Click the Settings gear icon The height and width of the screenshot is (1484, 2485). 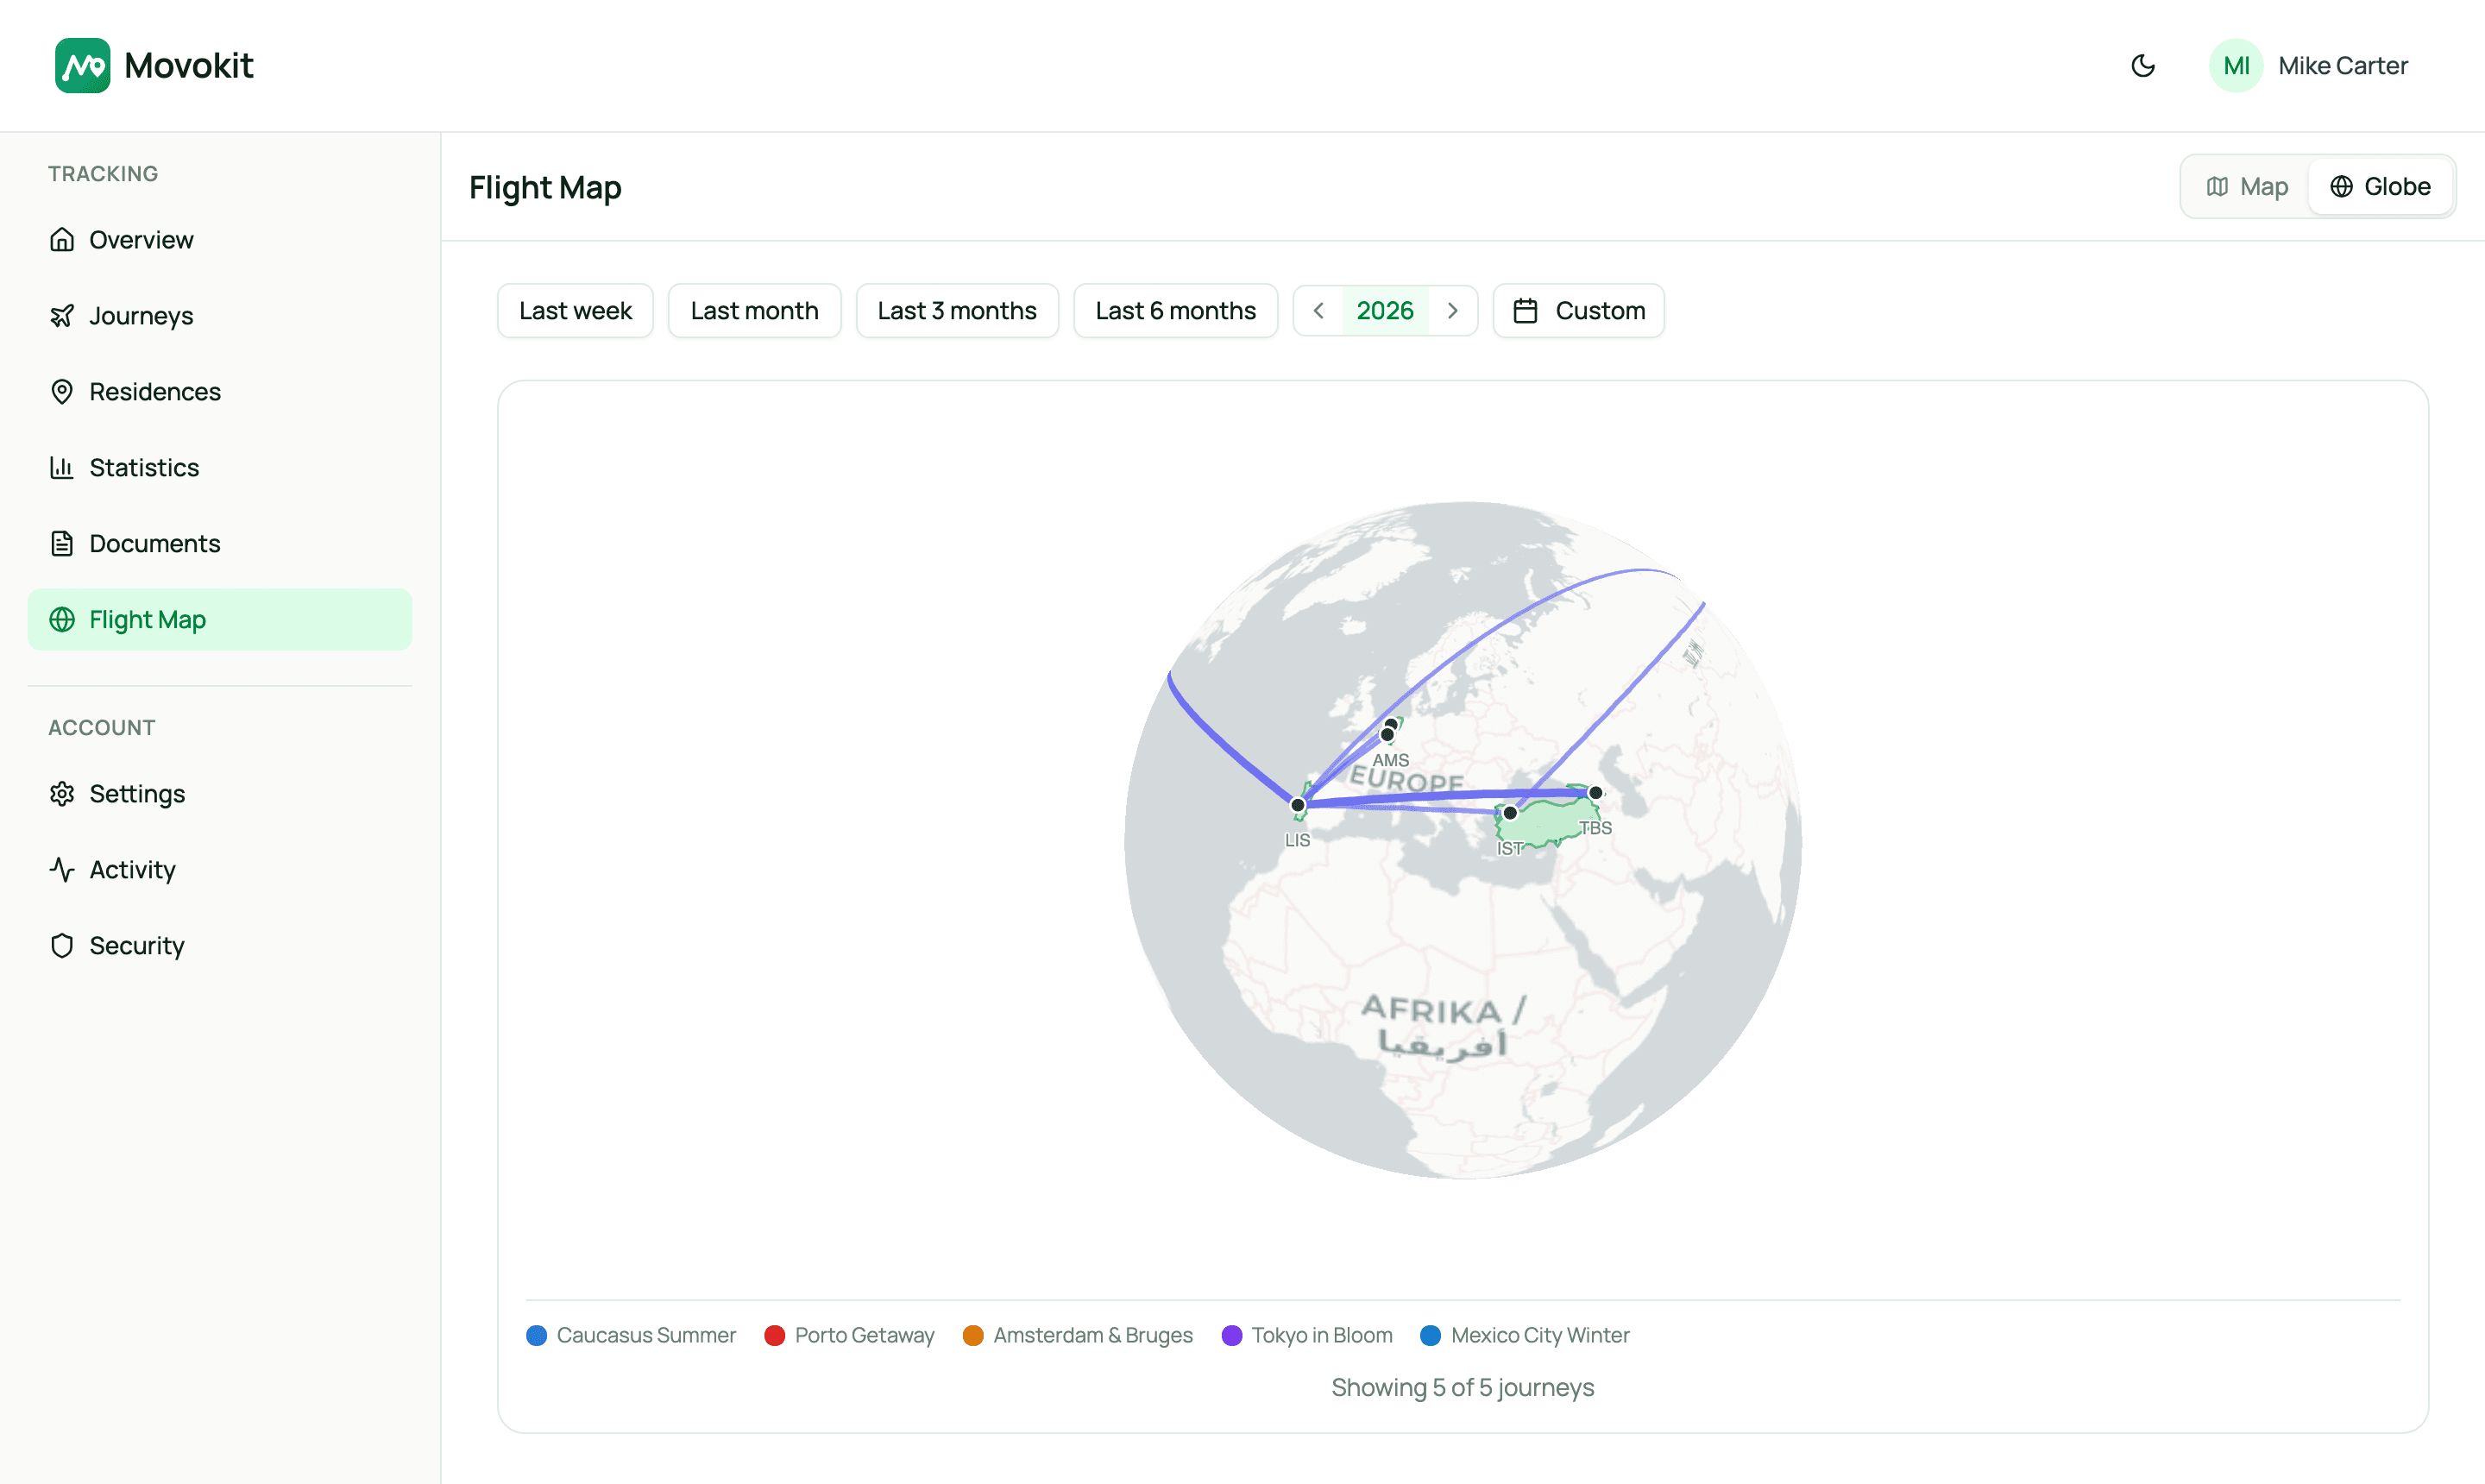62,794
